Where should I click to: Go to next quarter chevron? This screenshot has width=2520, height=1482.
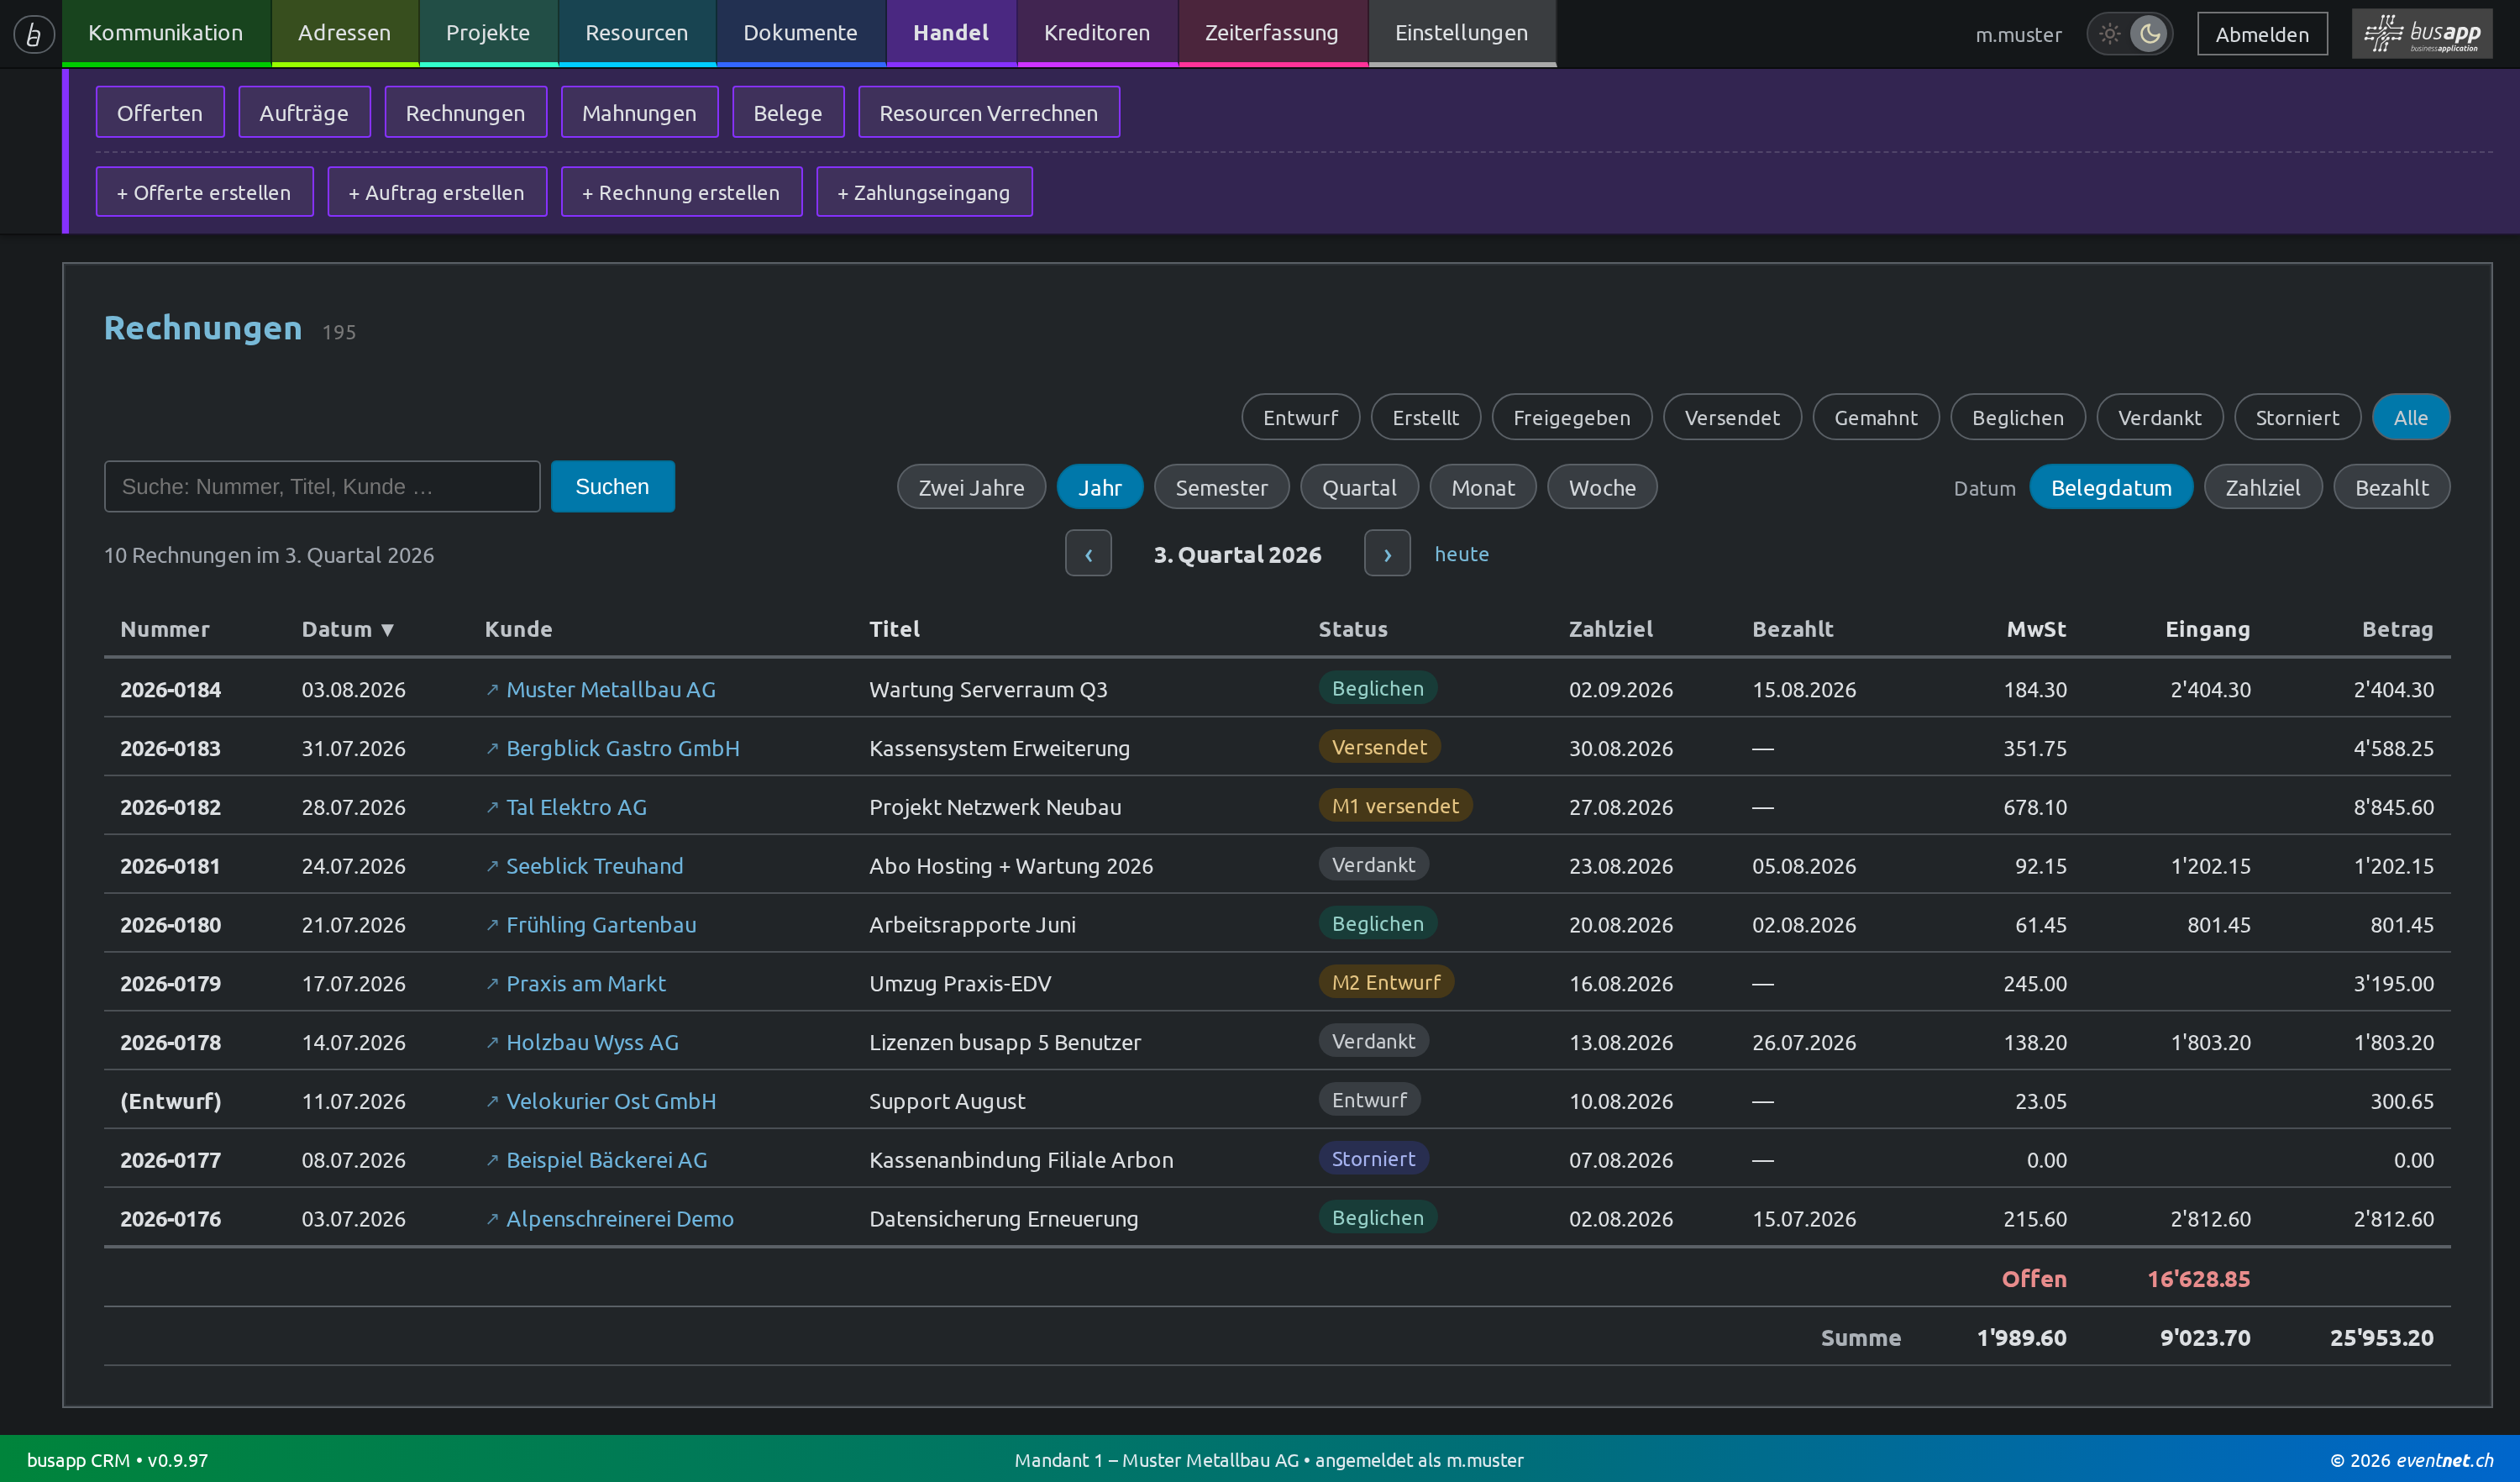1387,554
